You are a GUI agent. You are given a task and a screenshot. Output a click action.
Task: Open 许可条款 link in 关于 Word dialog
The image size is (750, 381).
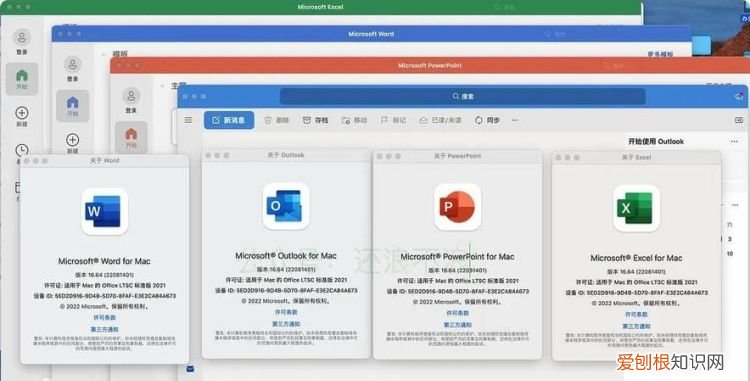pyautogui.click(x=104, y=318)
